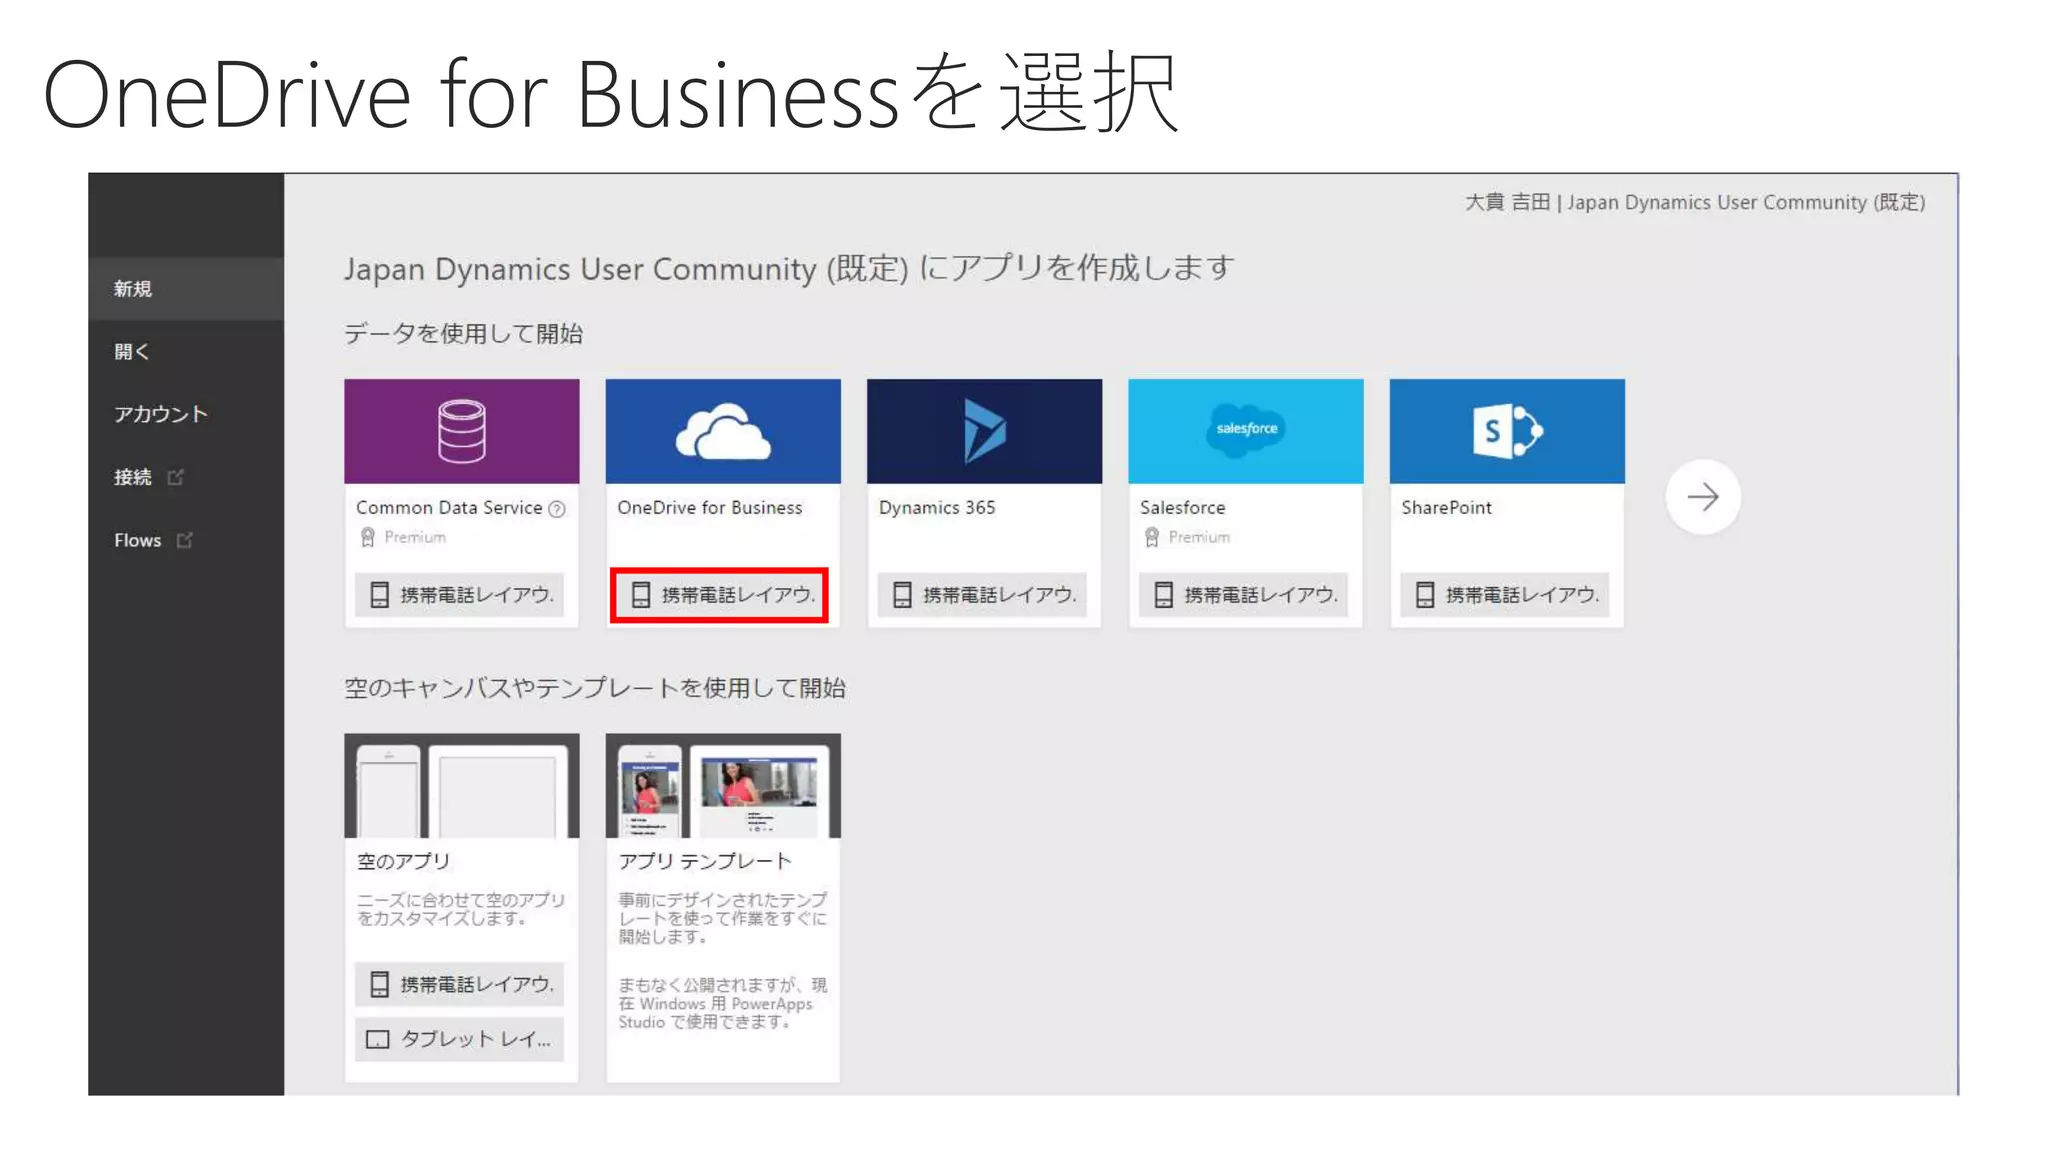Click the アプリ テンプレート preview thumbnail
Screen dimensions: 2048x1152
723,786
